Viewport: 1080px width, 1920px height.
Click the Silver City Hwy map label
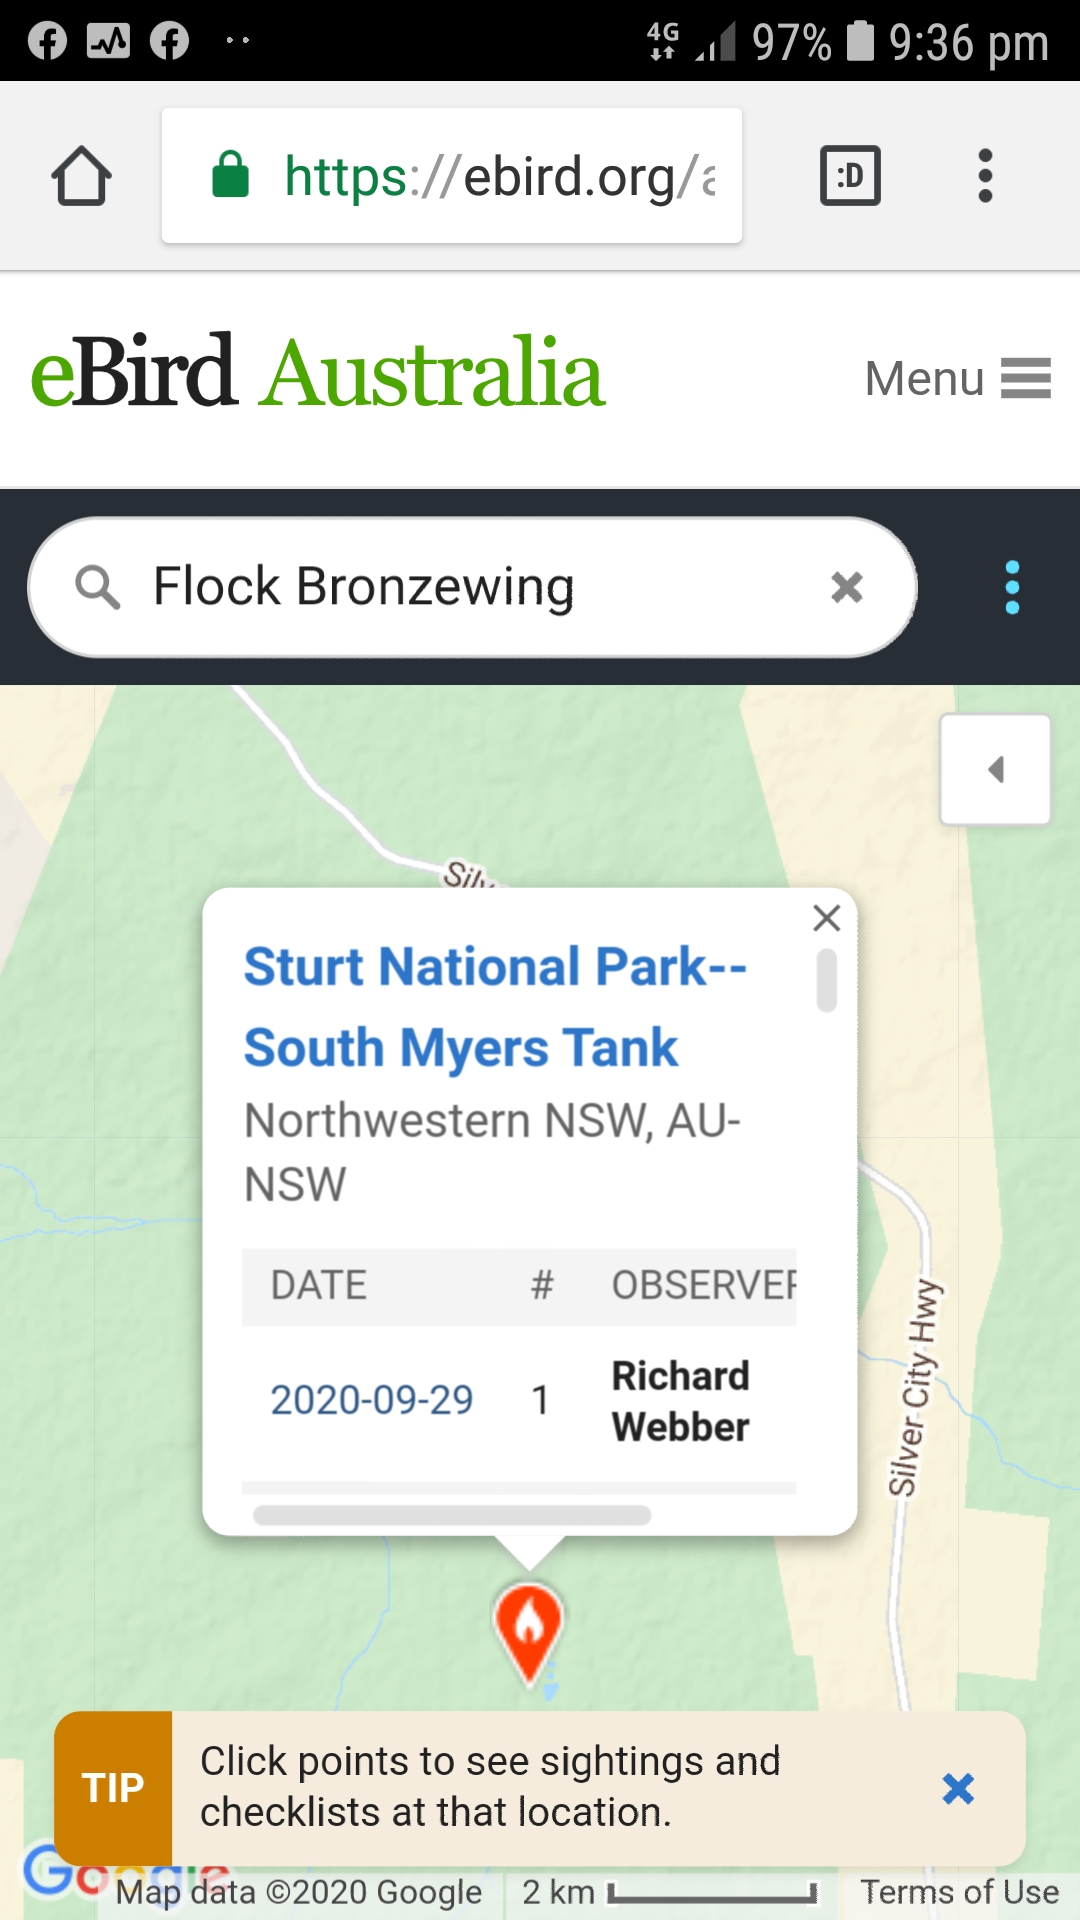point(916,1388)
